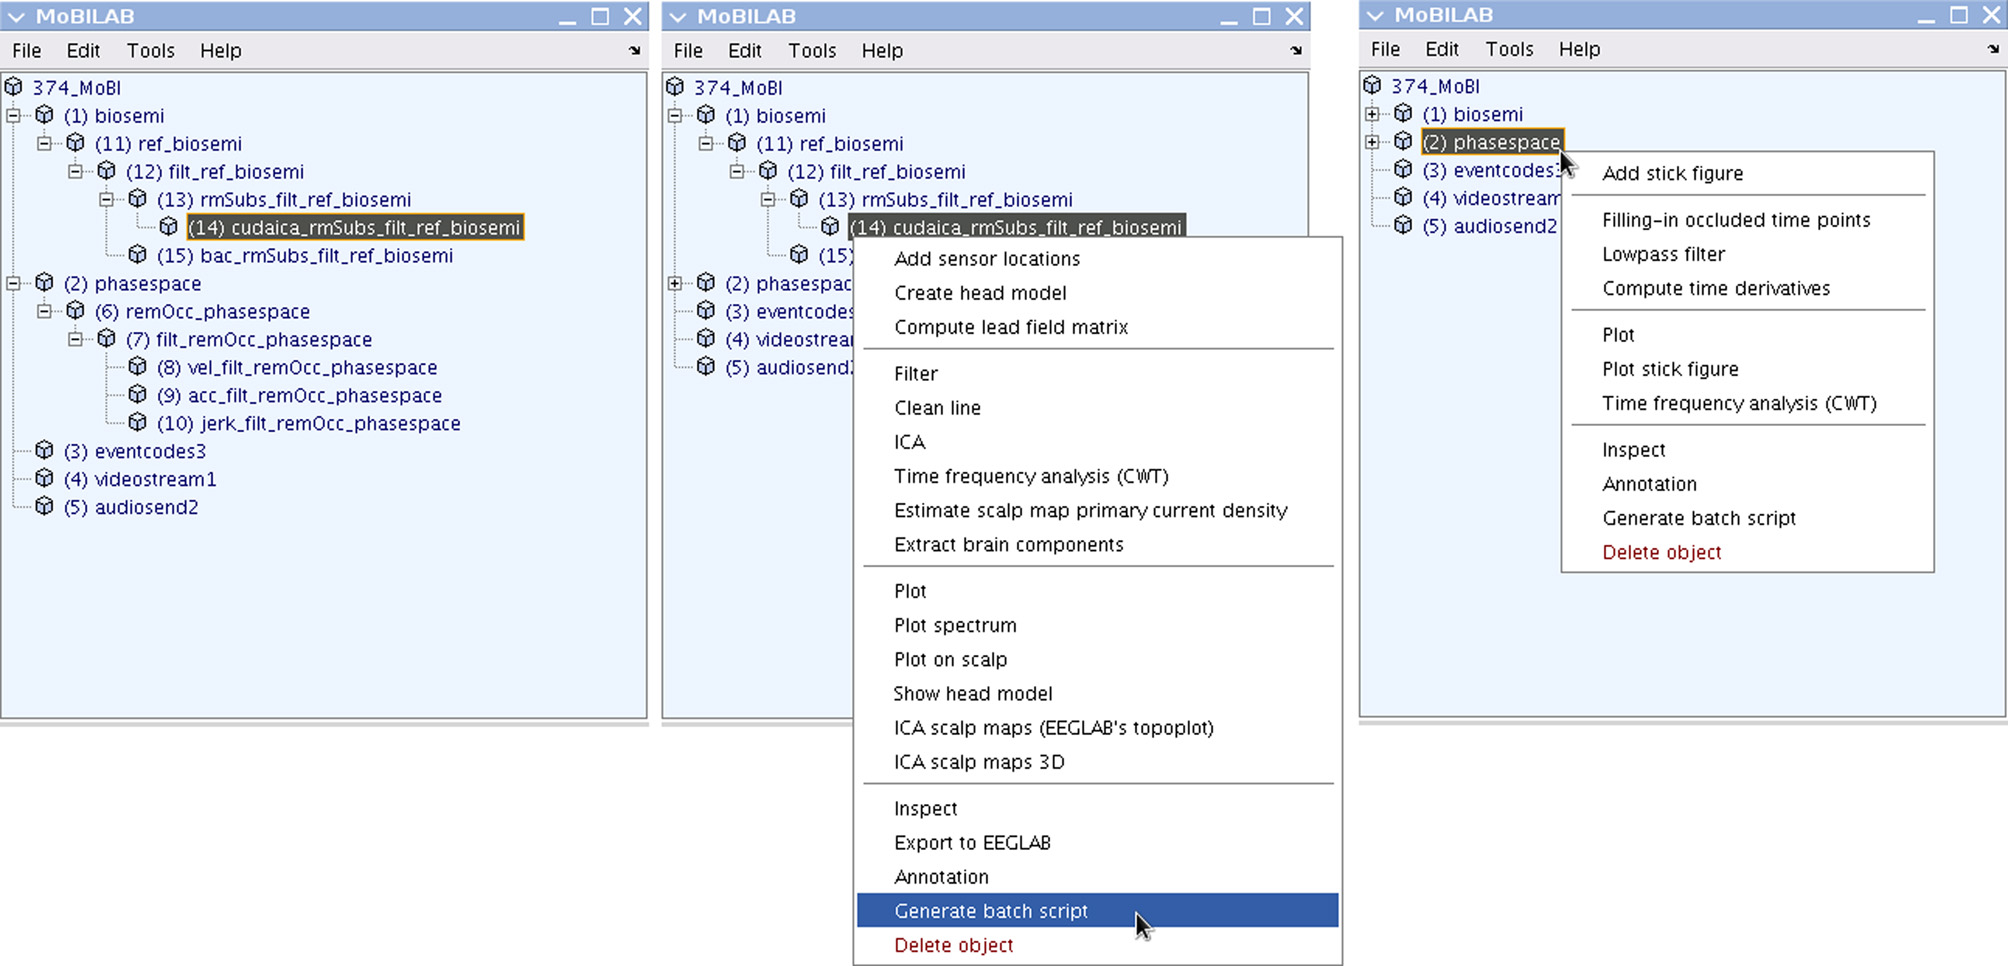Open the Tools menu in the middle window
The width and height of the screenshot is (2008, 966).
(811, 51)
